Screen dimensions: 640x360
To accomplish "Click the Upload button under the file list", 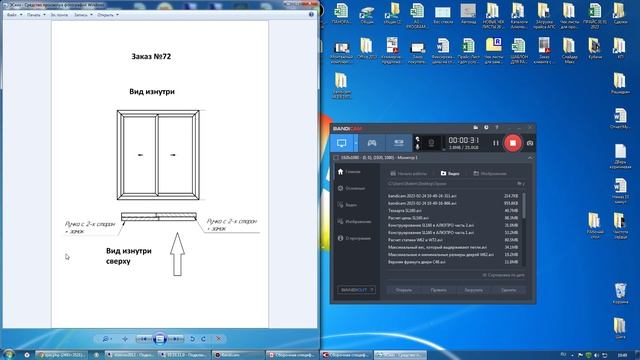I will [x=473, y=290].
